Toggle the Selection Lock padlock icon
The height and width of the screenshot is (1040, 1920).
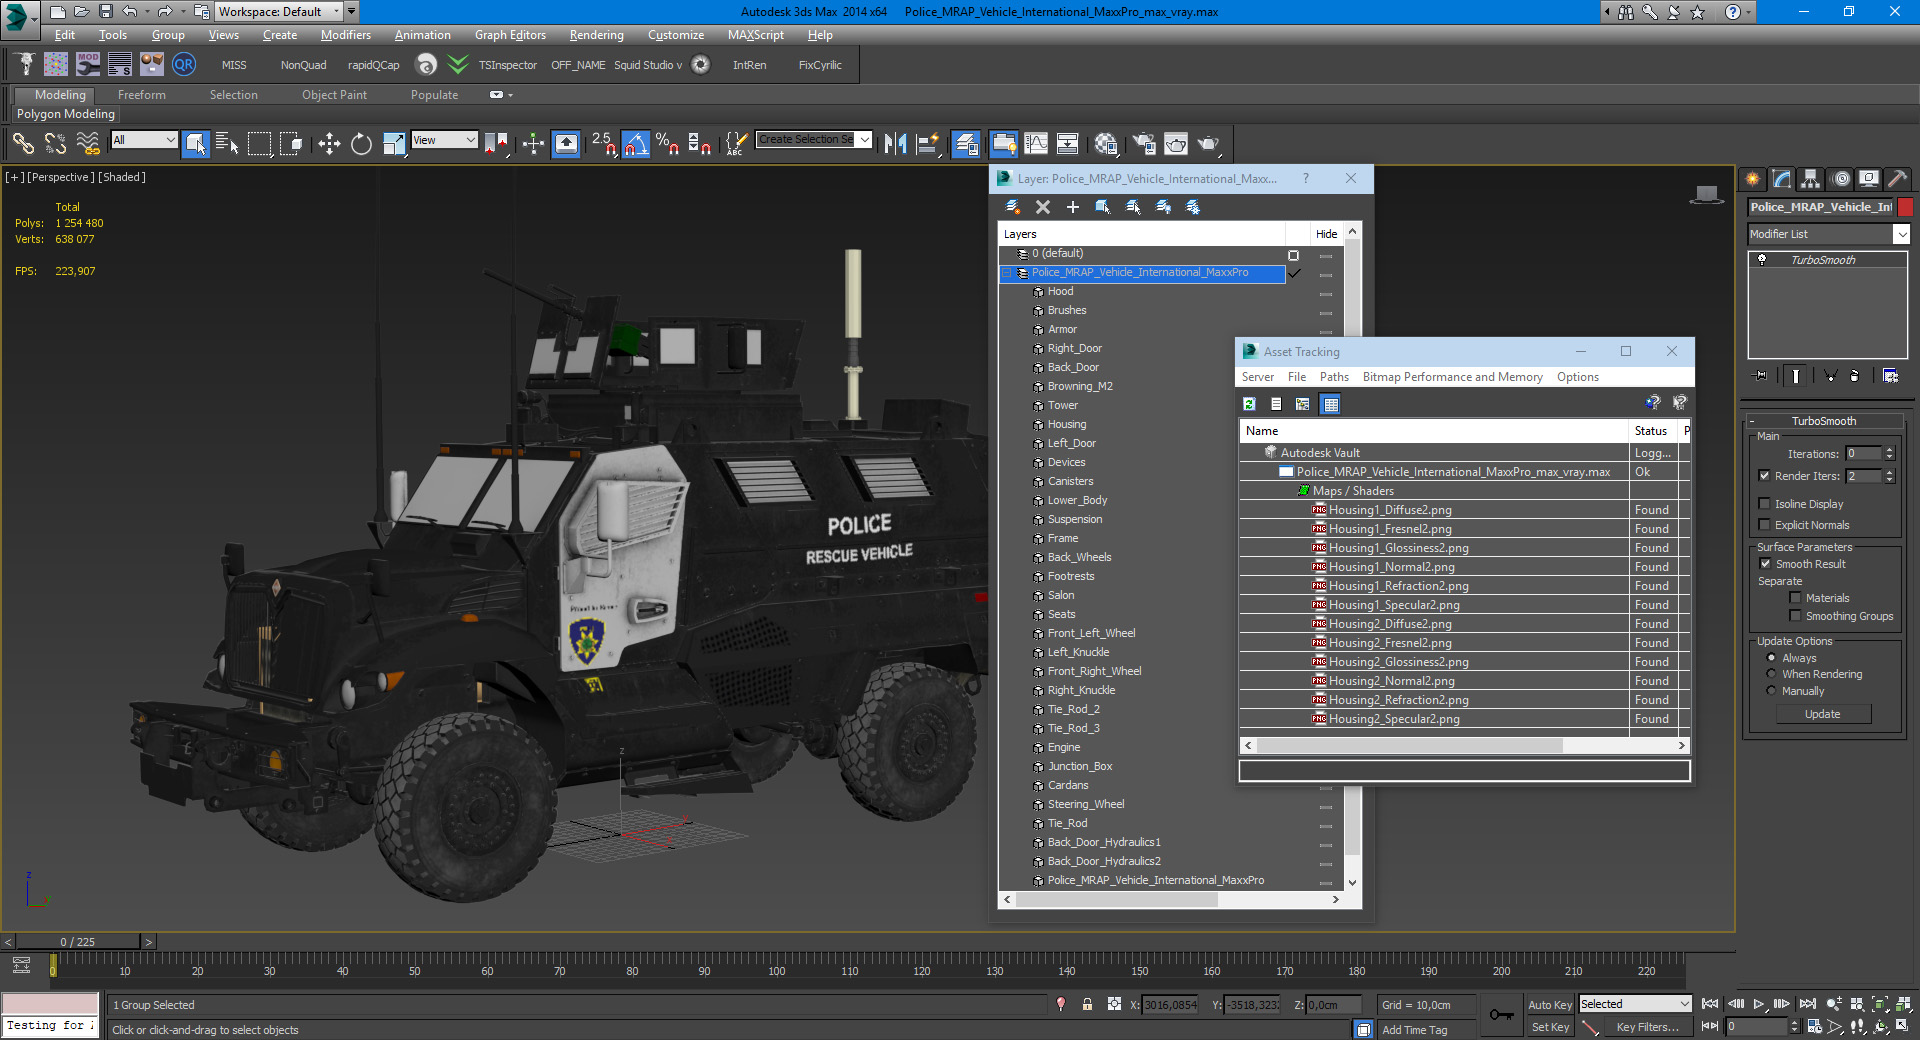click(x=1087, y=1004)
